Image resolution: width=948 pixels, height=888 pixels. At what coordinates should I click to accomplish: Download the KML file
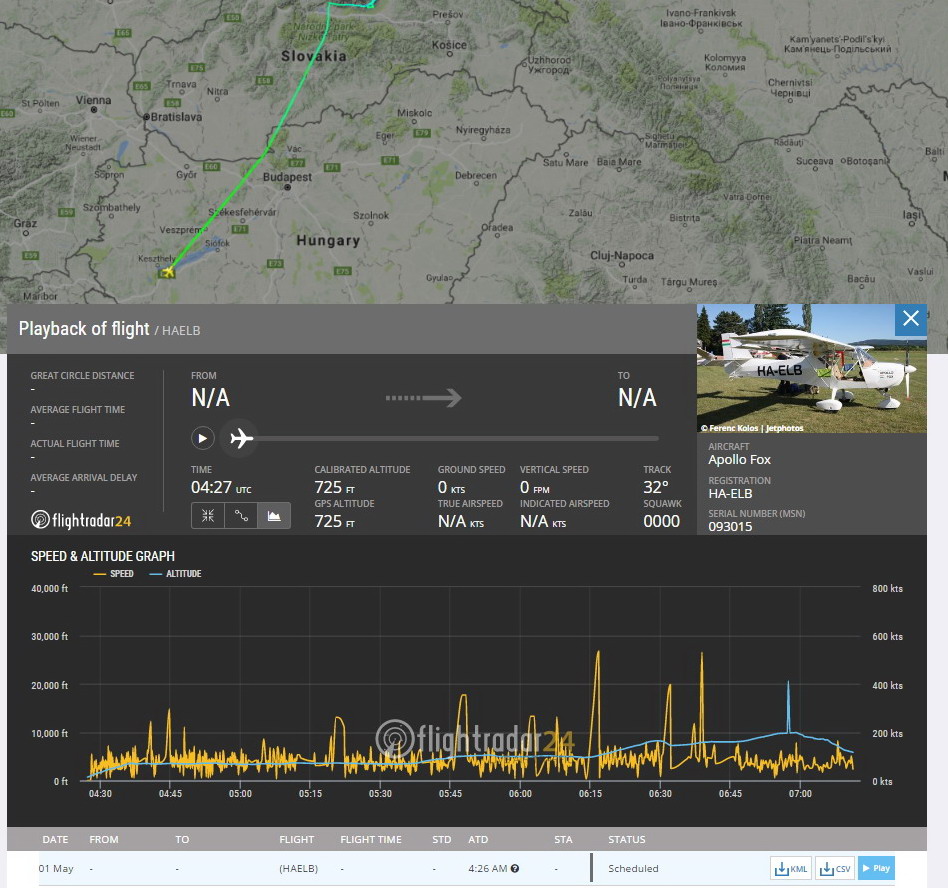(790, 868)
